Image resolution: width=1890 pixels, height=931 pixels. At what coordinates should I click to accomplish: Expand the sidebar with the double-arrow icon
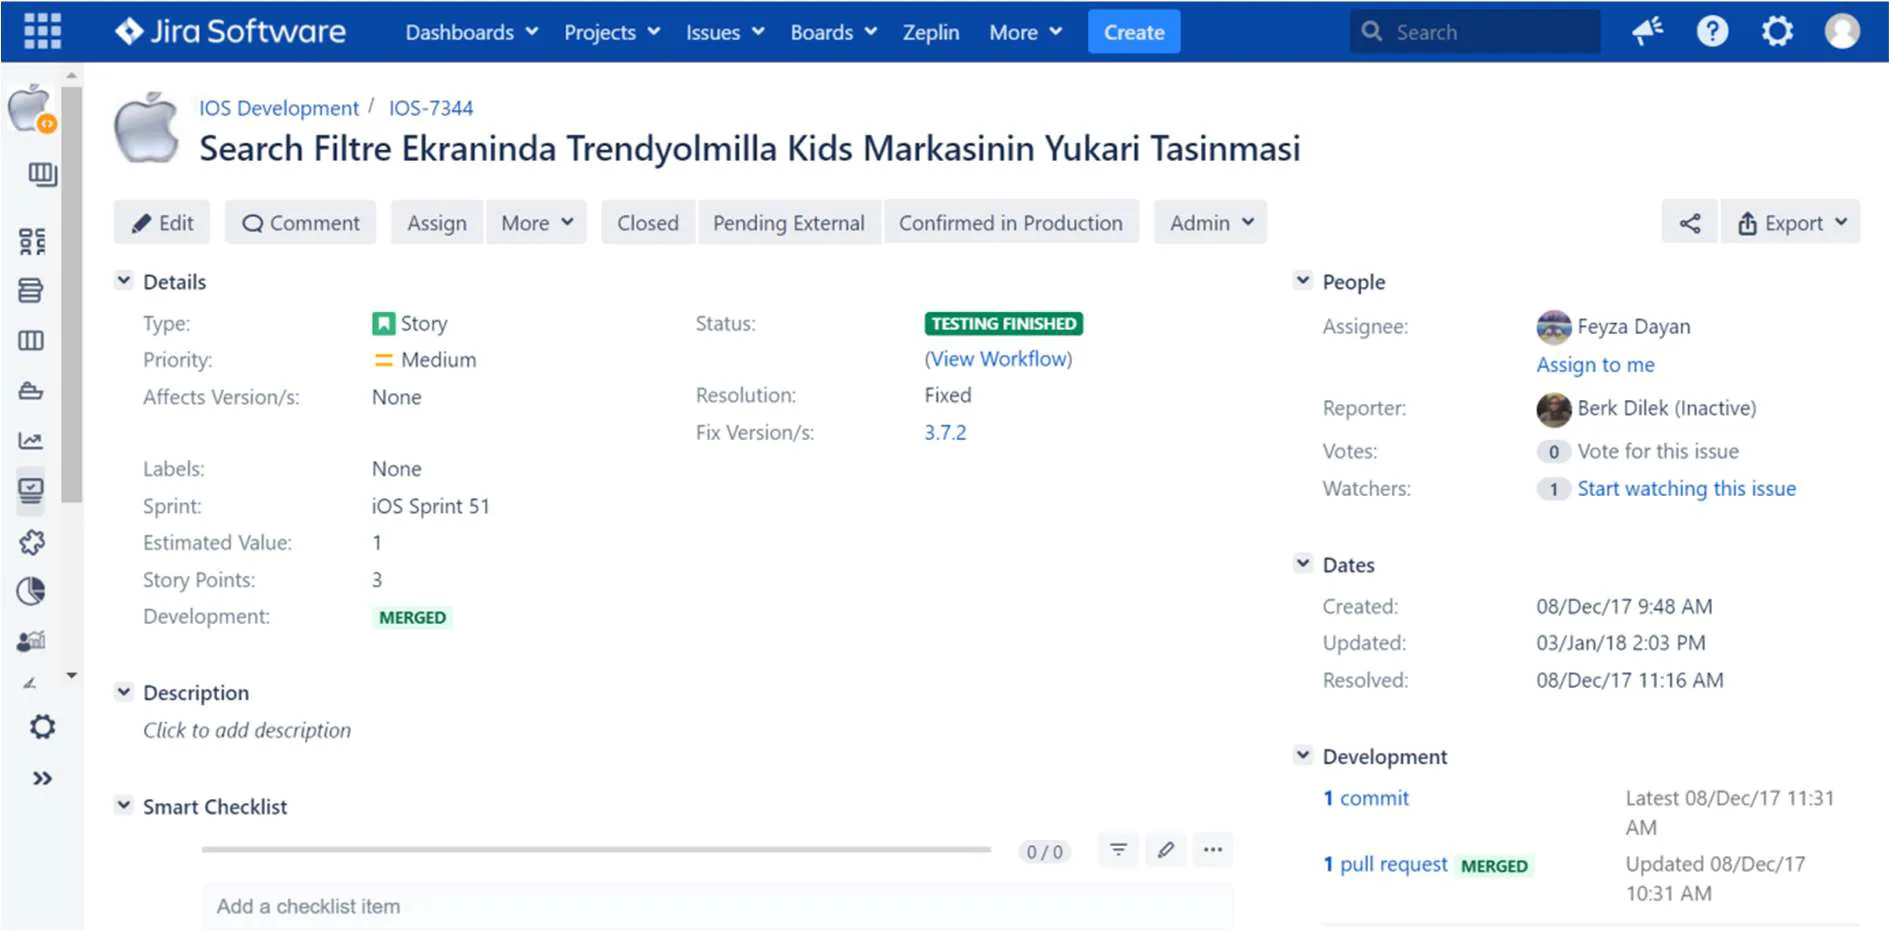42,778
